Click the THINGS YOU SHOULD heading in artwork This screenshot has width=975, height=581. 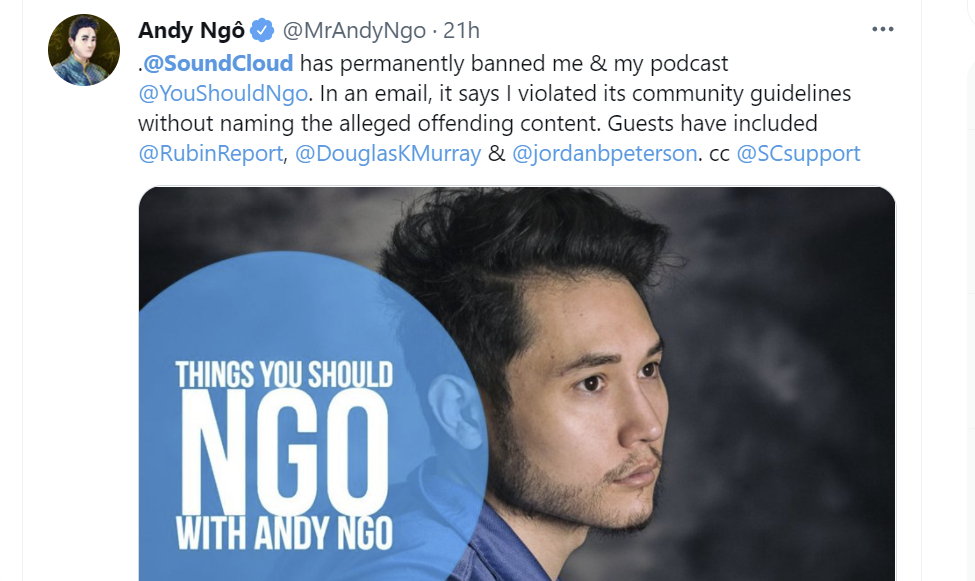[284, 374]
